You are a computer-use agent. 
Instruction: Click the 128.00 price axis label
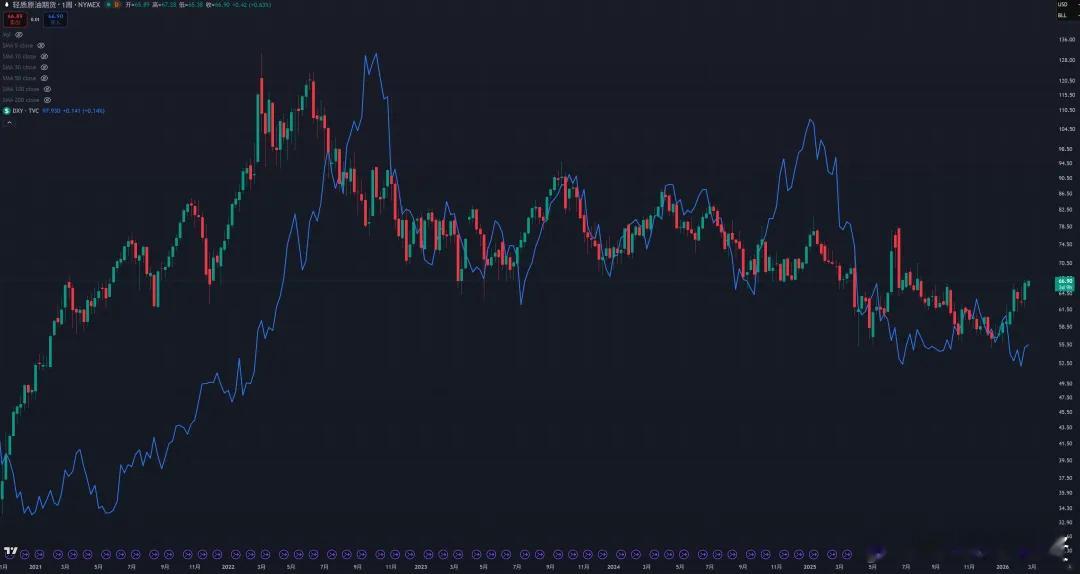click(1066, 60)
